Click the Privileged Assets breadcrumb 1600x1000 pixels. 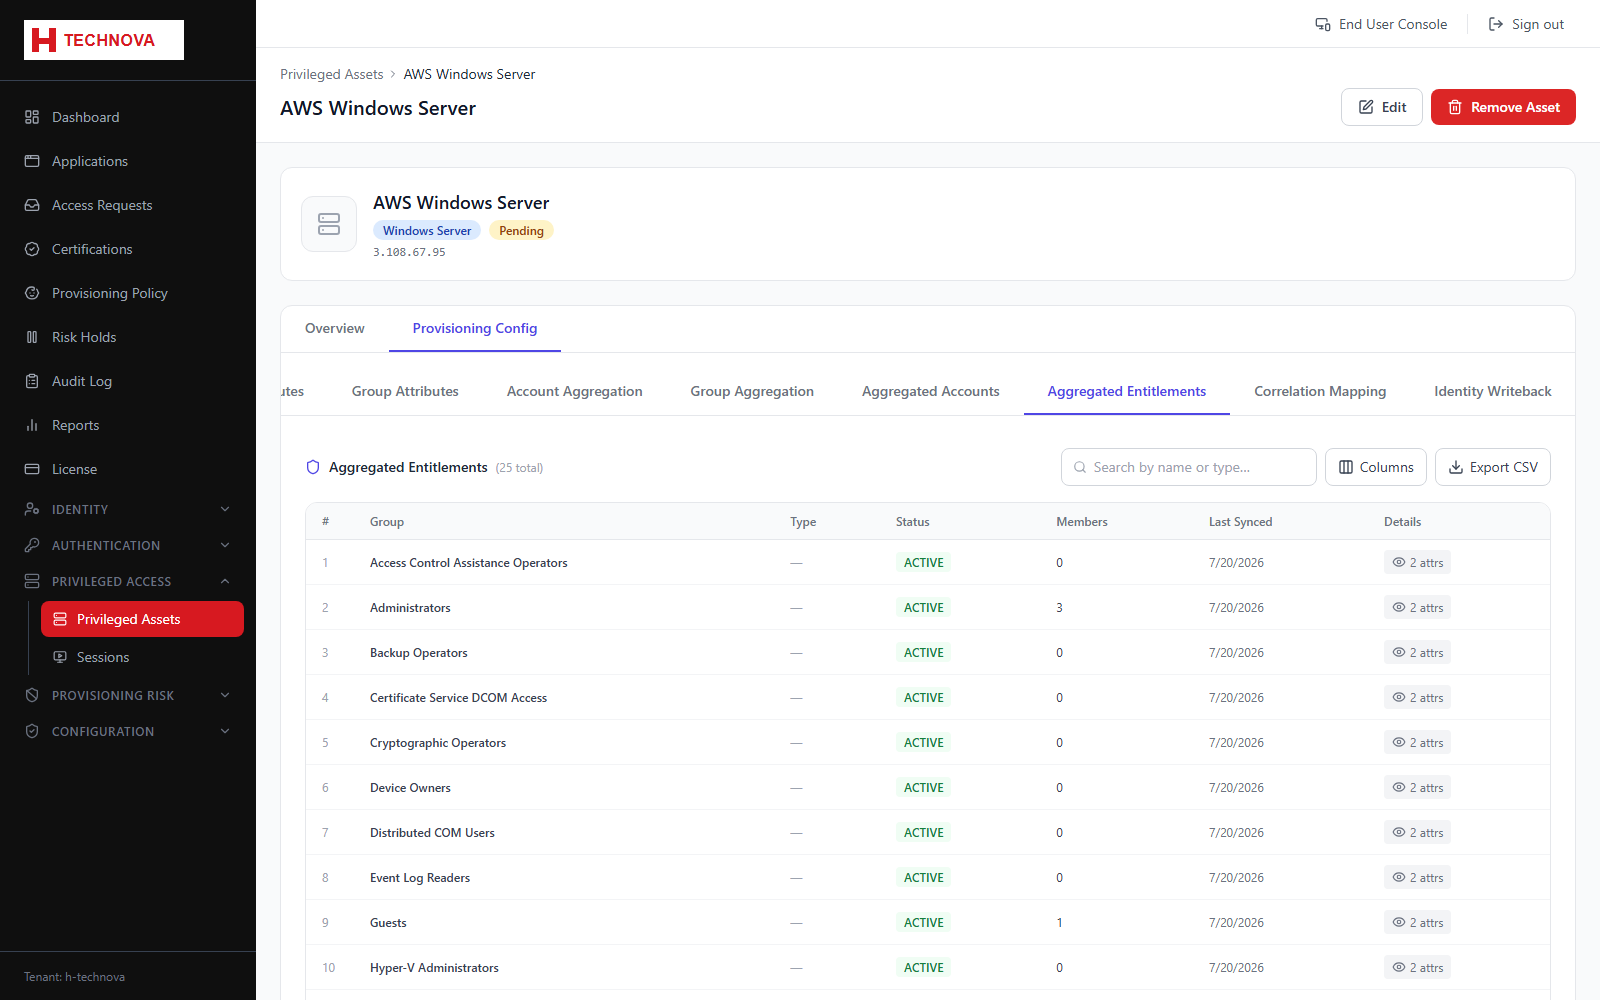click(x=332, y=74)
